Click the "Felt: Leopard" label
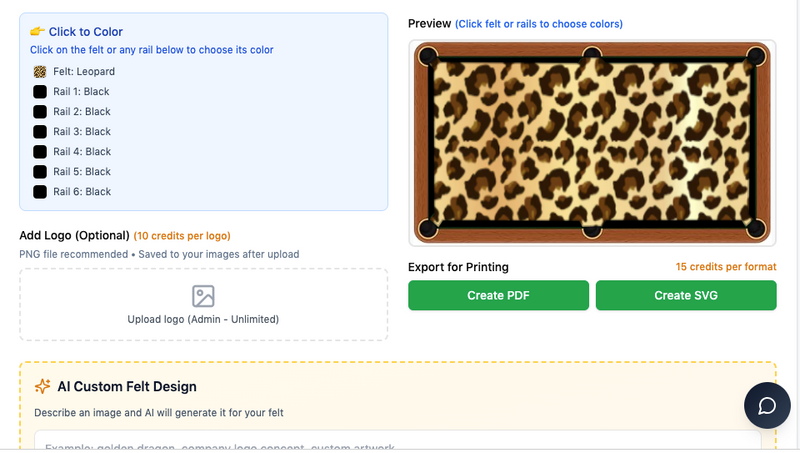Image resolution: width=800 pixels, height=453 pixels. (84, 72)
